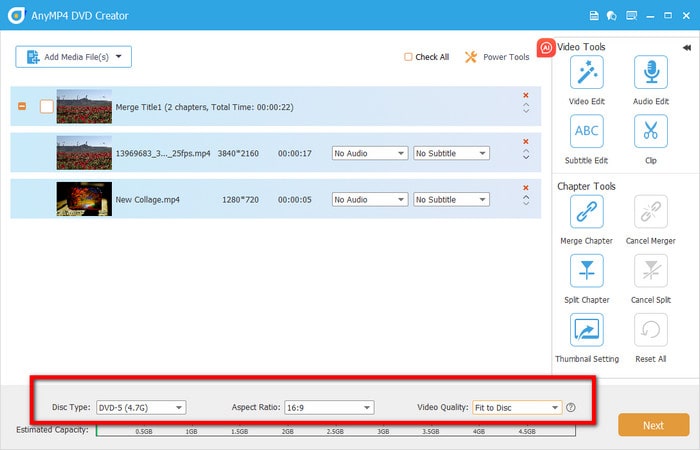Click Add Media File(s) button
The image size is (700, 450).
[73, 57]
